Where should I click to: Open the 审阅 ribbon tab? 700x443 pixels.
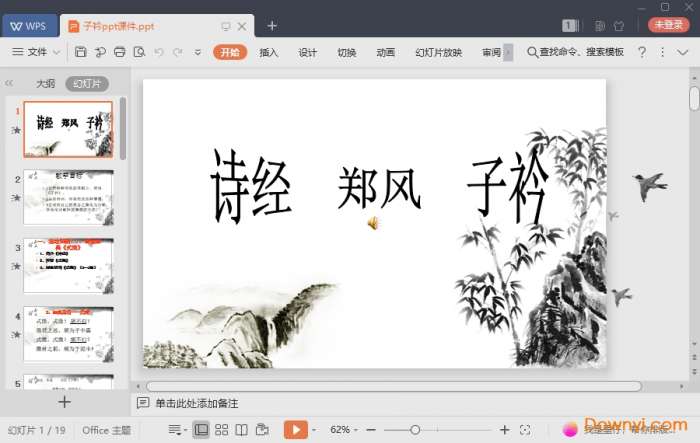click(x=491, y=52)
